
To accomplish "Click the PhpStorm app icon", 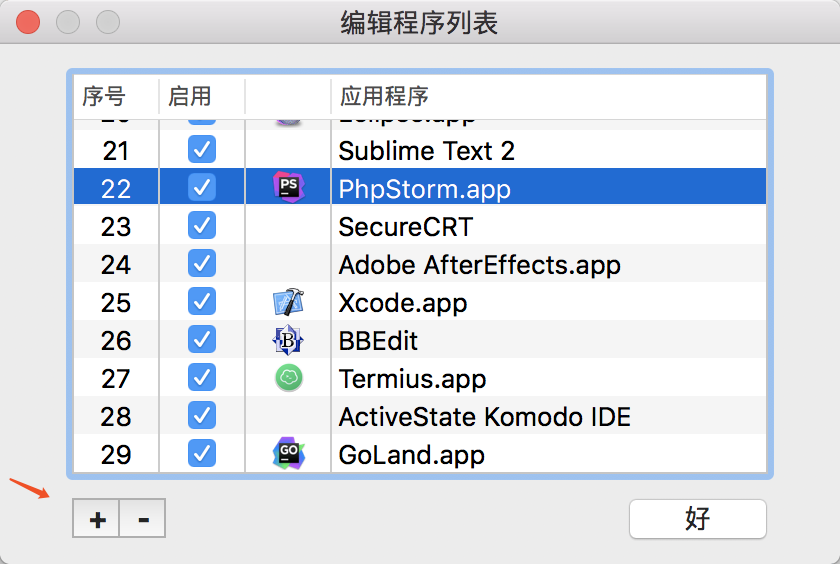I will [x=289, y=187].
